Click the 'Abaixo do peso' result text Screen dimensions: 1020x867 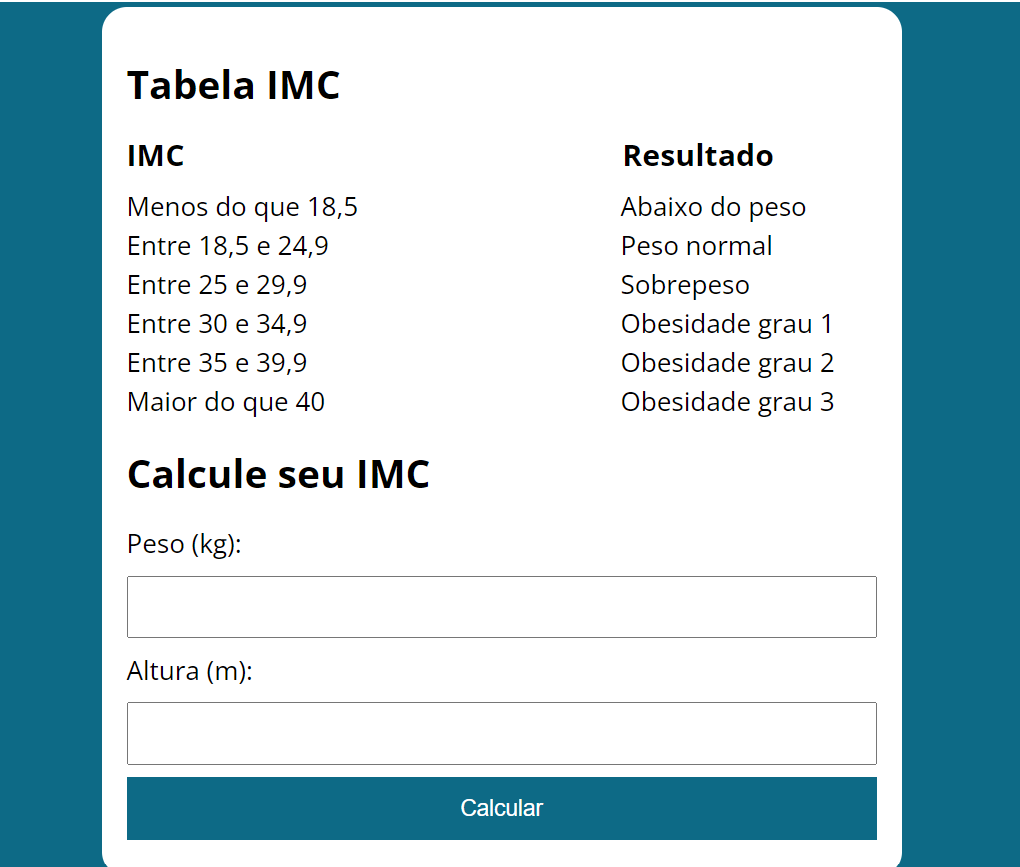(713, 207)
